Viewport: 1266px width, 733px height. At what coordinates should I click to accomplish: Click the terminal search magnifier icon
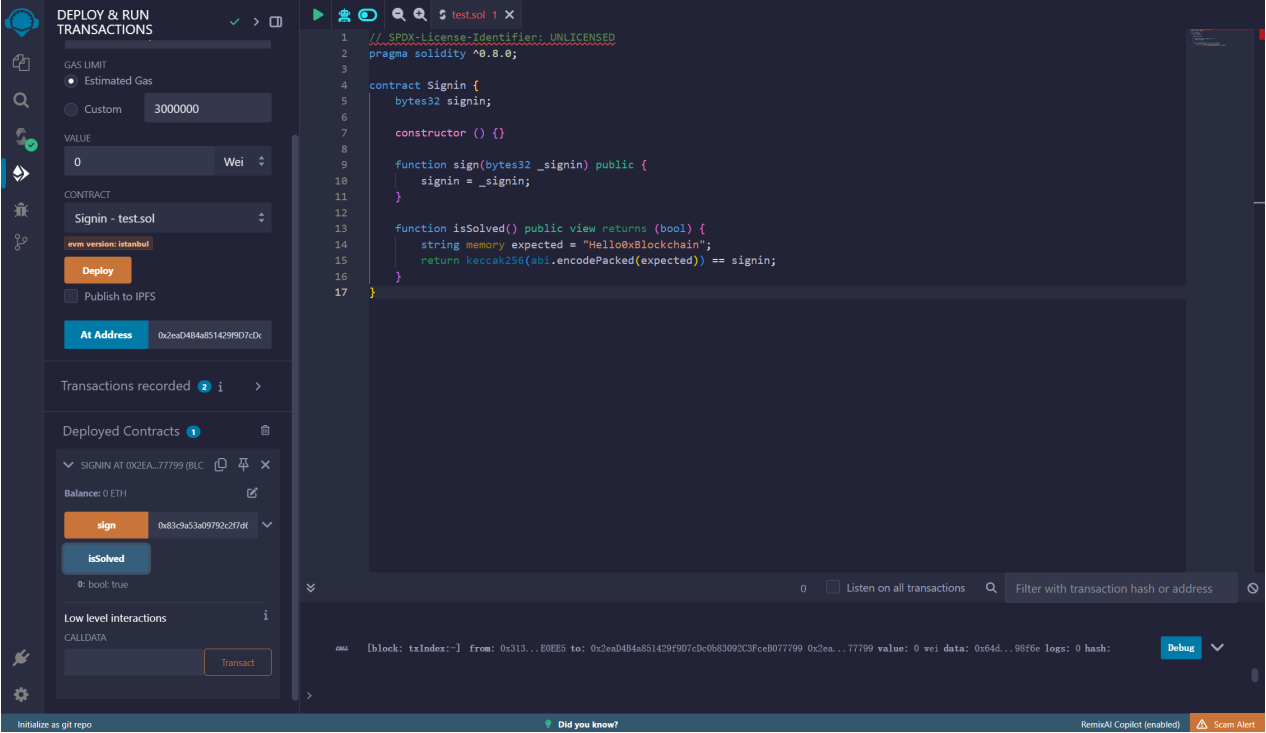click(x=991, y=588)
